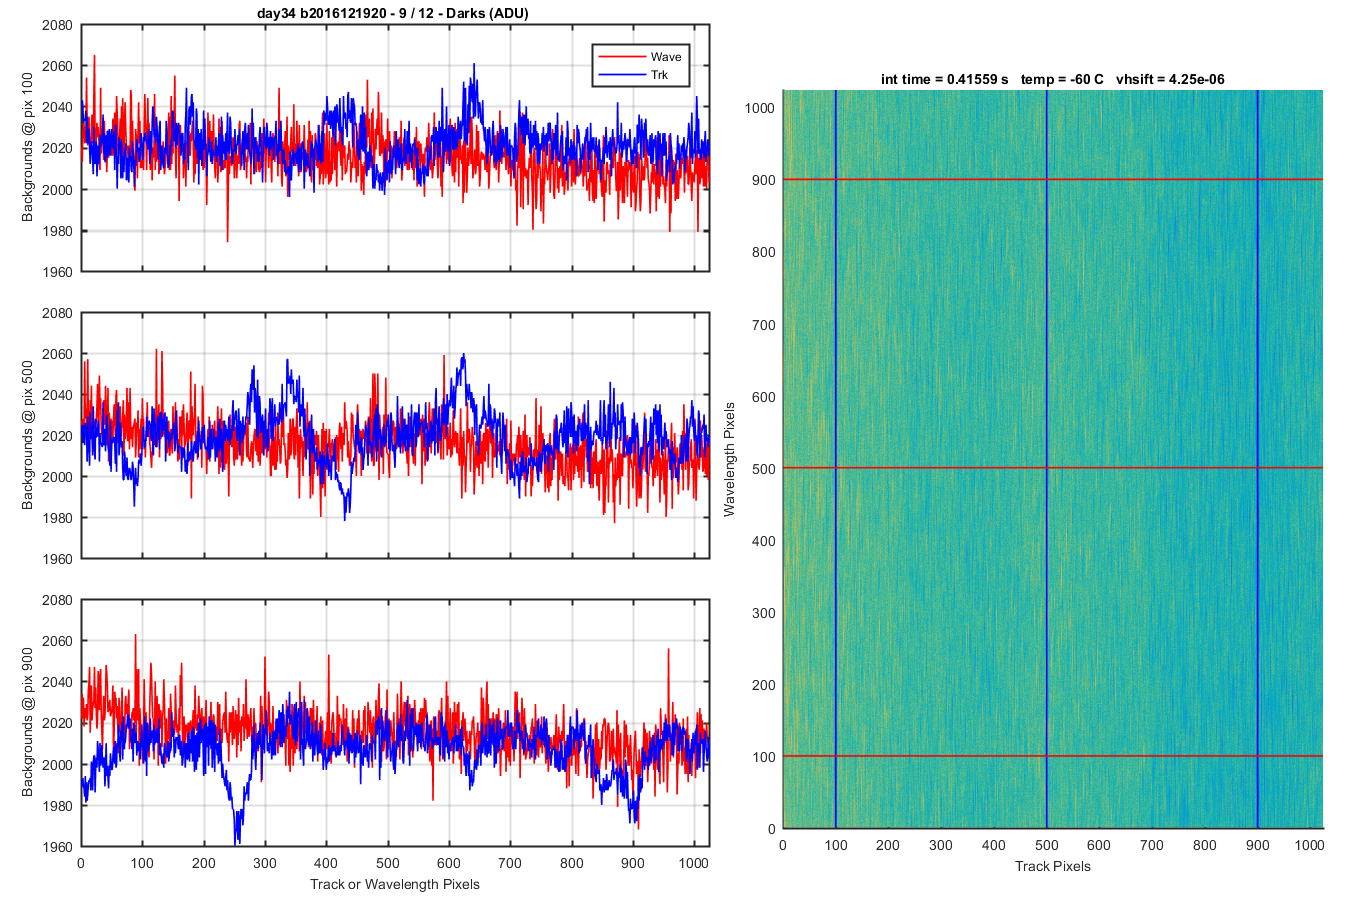Select the 'Track Pixels' axis label under the image
This screenshot has height=900, width=1350.
pos(1053,866)
